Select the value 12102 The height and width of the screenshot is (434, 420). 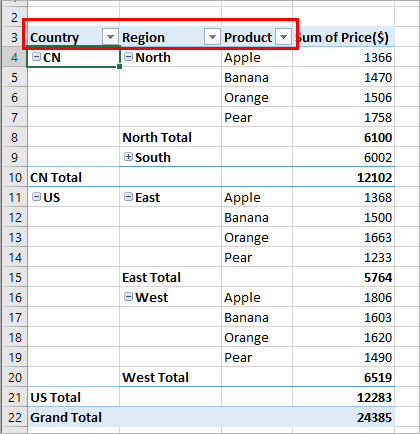tap(343, 177)
